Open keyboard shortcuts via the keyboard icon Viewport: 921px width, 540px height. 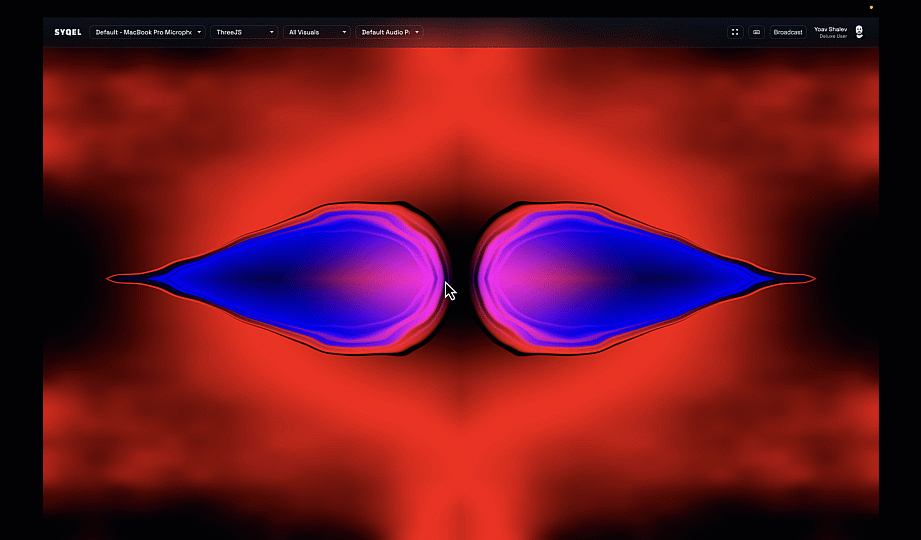coord(757,32)
